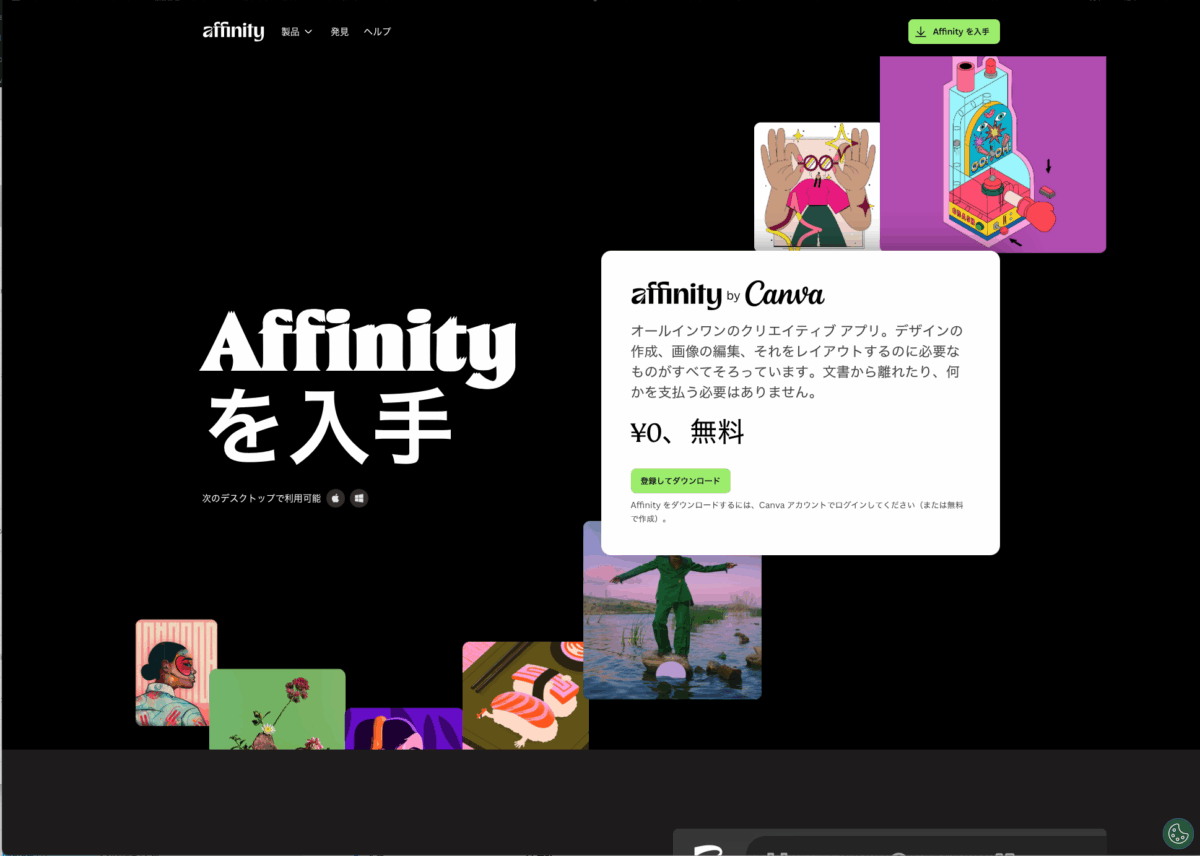Open the ヘルプ navigation item
Image resolution: width=1200 pixels, height=856 pixels.
pos(377,32)
